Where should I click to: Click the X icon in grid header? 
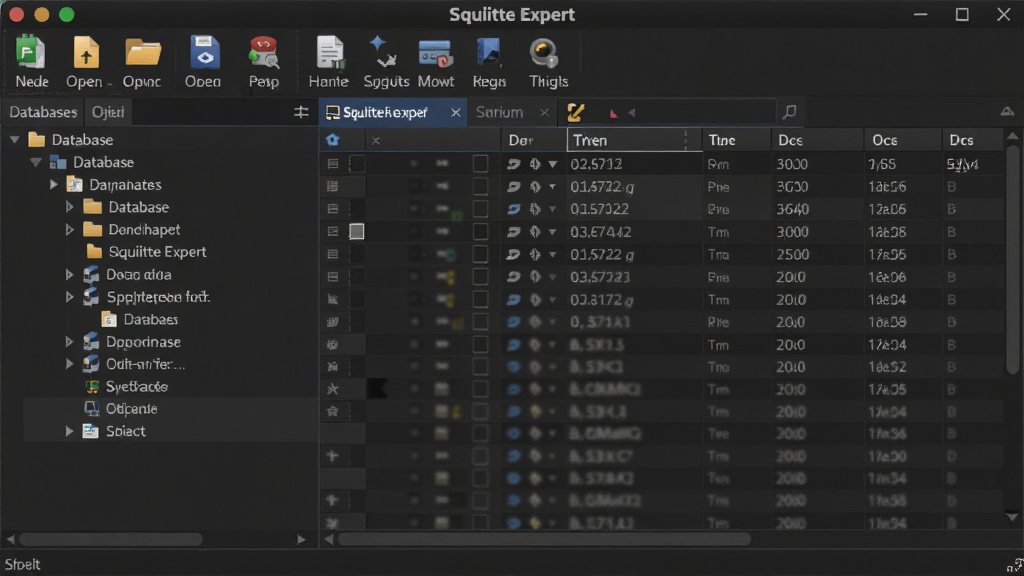coord(376,140)
